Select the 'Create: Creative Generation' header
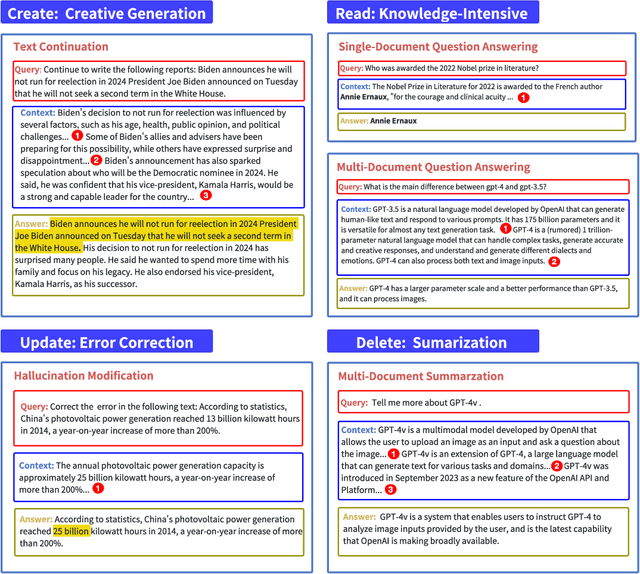 pyautogui.click(x=107, y=13)
